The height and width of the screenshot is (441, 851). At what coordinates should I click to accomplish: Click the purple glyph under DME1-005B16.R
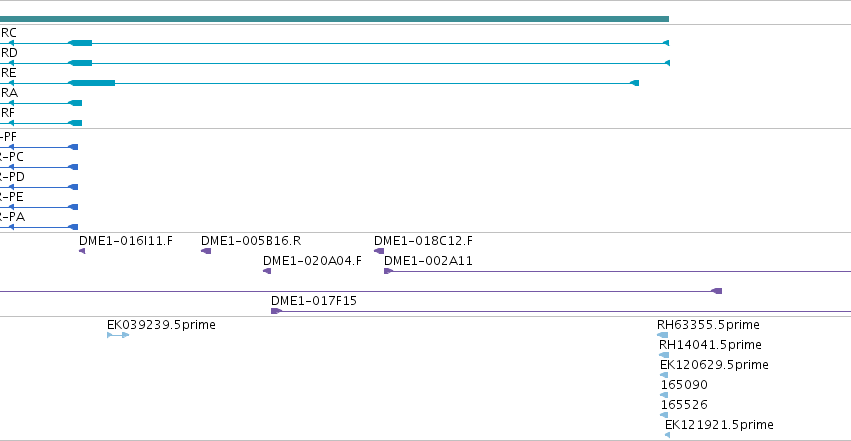coord(206,251)
